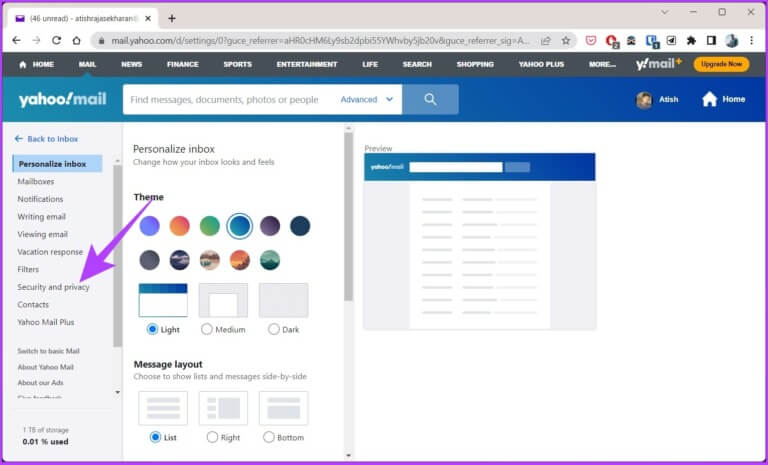Screen dimensions: 768x465
Task: Bookmark this page with the star icon
Action: (566, 41)
